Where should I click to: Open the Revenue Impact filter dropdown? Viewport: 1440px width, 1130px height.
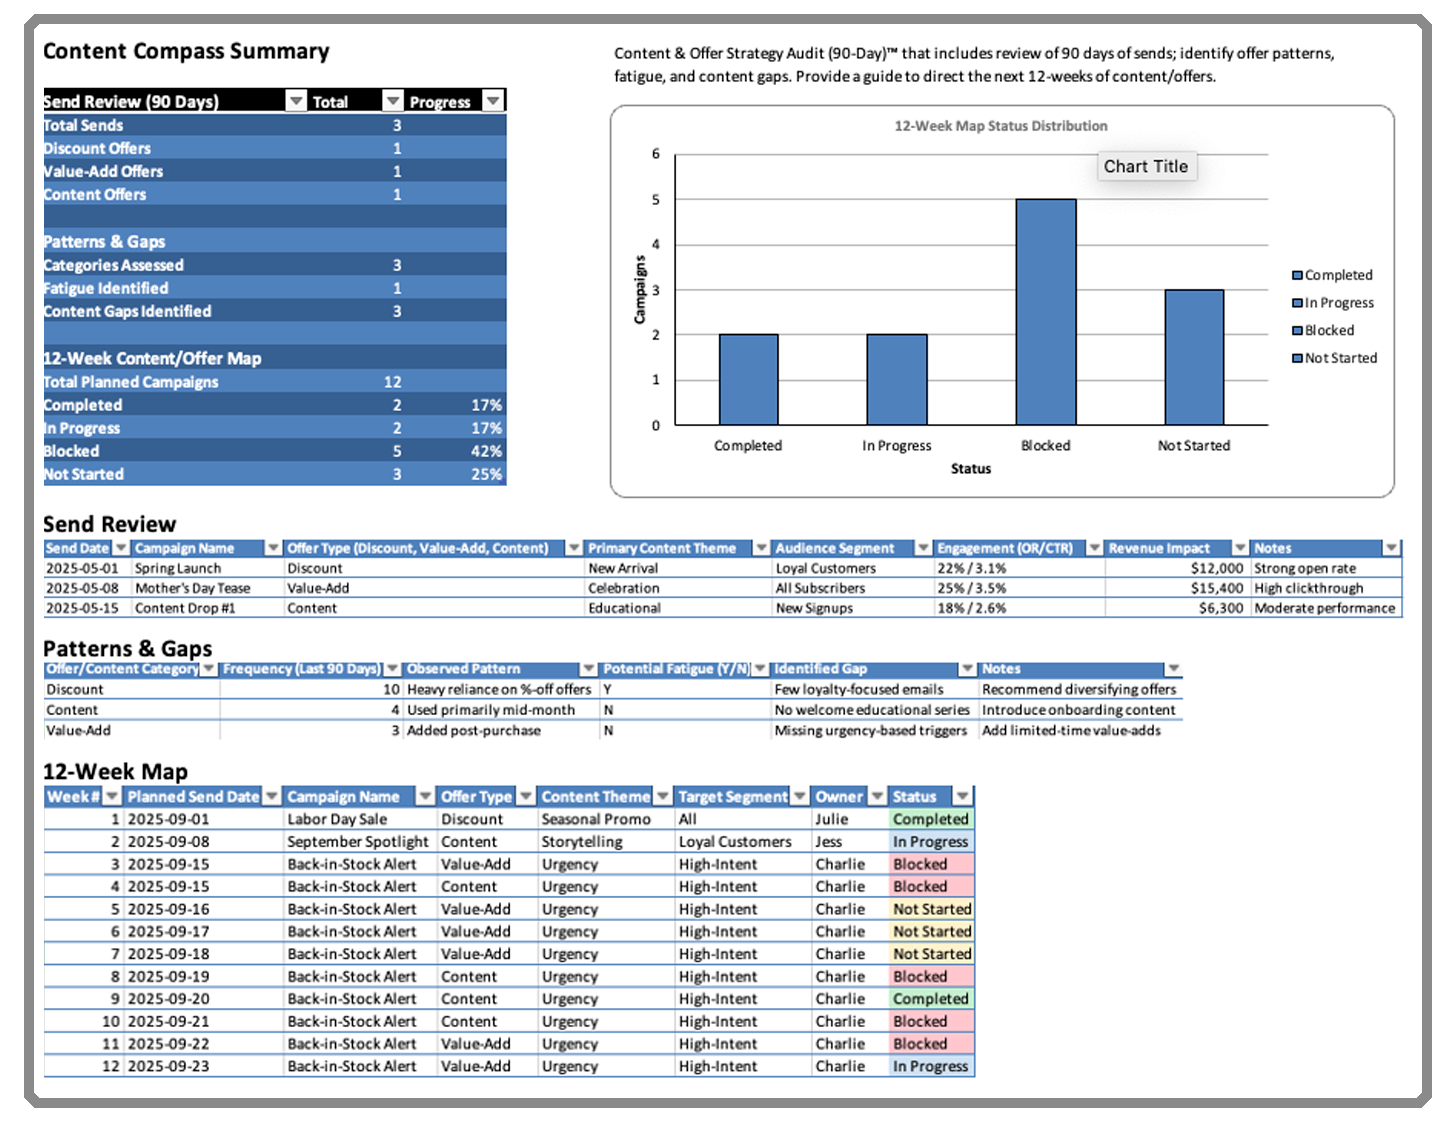point(1240,548)
